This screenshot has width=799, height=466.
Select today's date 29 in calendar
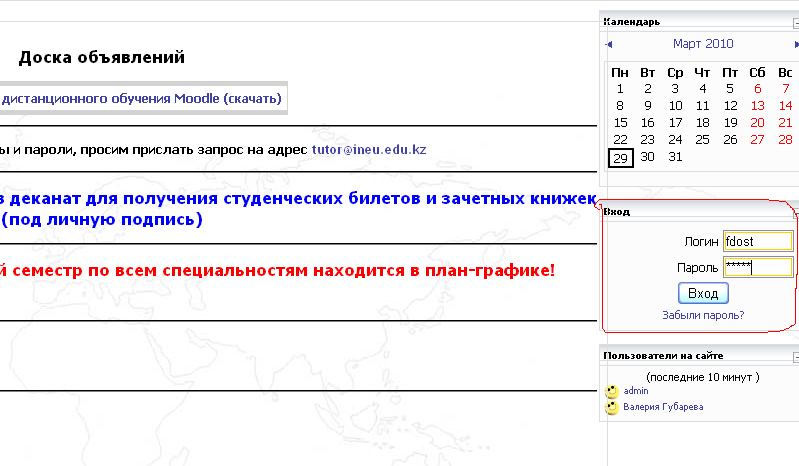620,158
